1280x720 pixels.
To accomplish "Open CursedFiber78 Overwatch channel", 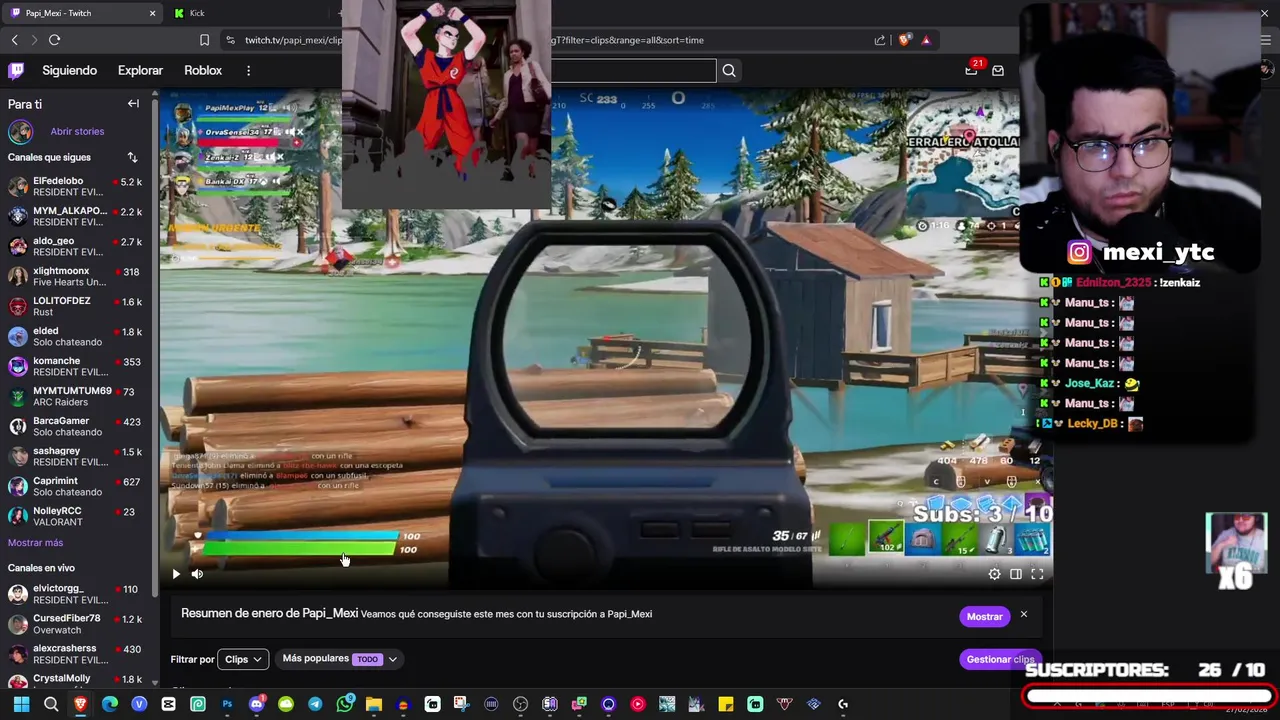I will (x=75, y=625).
